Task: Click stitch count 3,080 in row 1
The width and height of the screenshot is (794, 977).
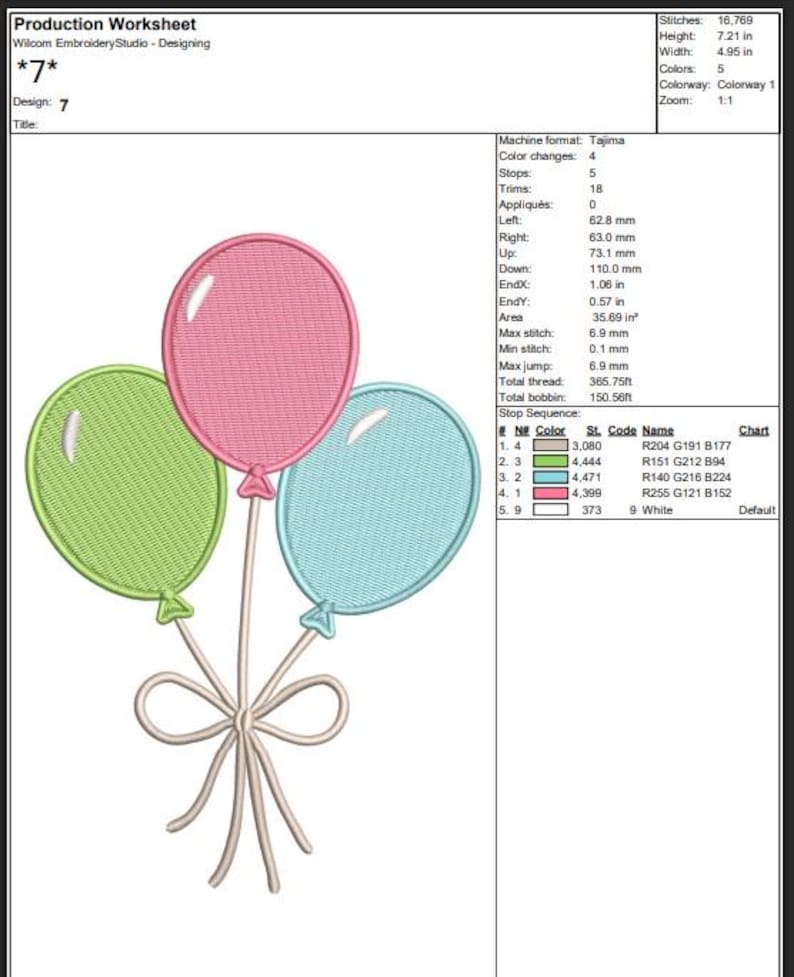Action: click(586, 446)
